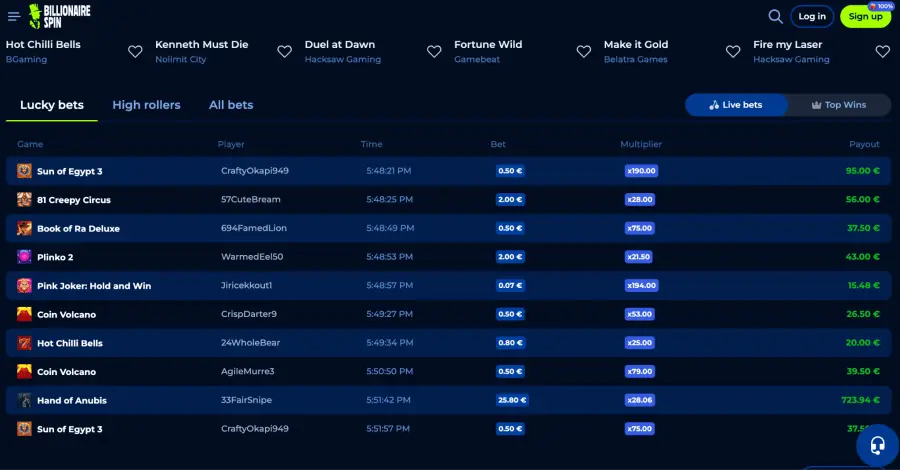Switch to Top Wins view
This screenshot has height=470, width=900.
[838, 105]
